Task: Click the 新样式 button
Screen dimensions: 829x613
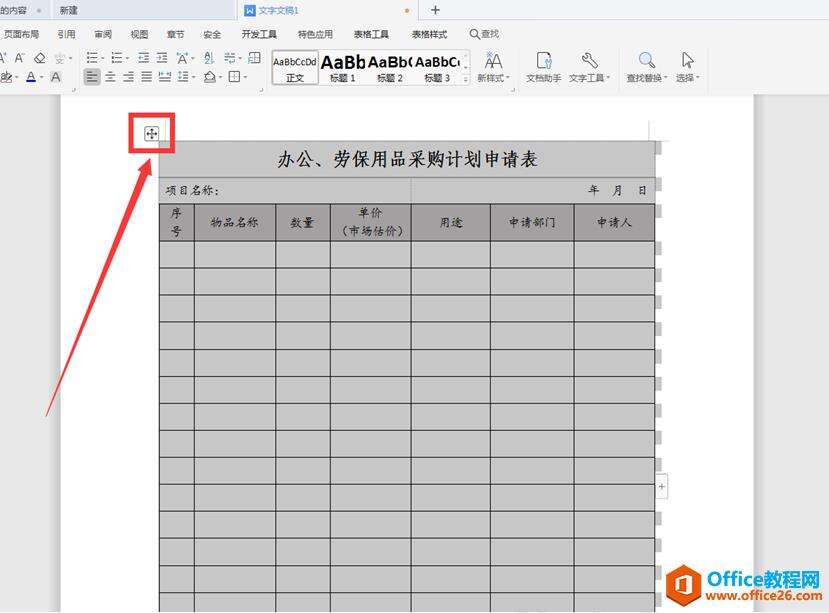Action: 493,67
